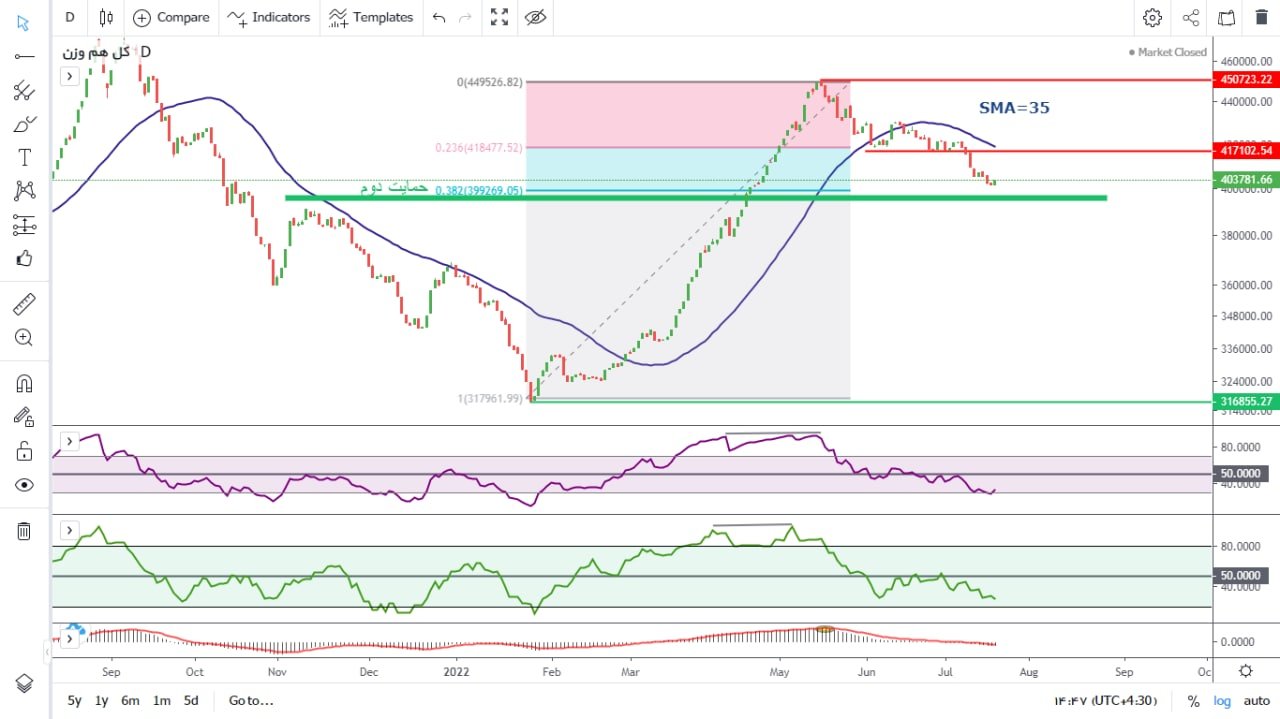
Task: Toggle magnet mode for drawings
Action: [24, 384]
